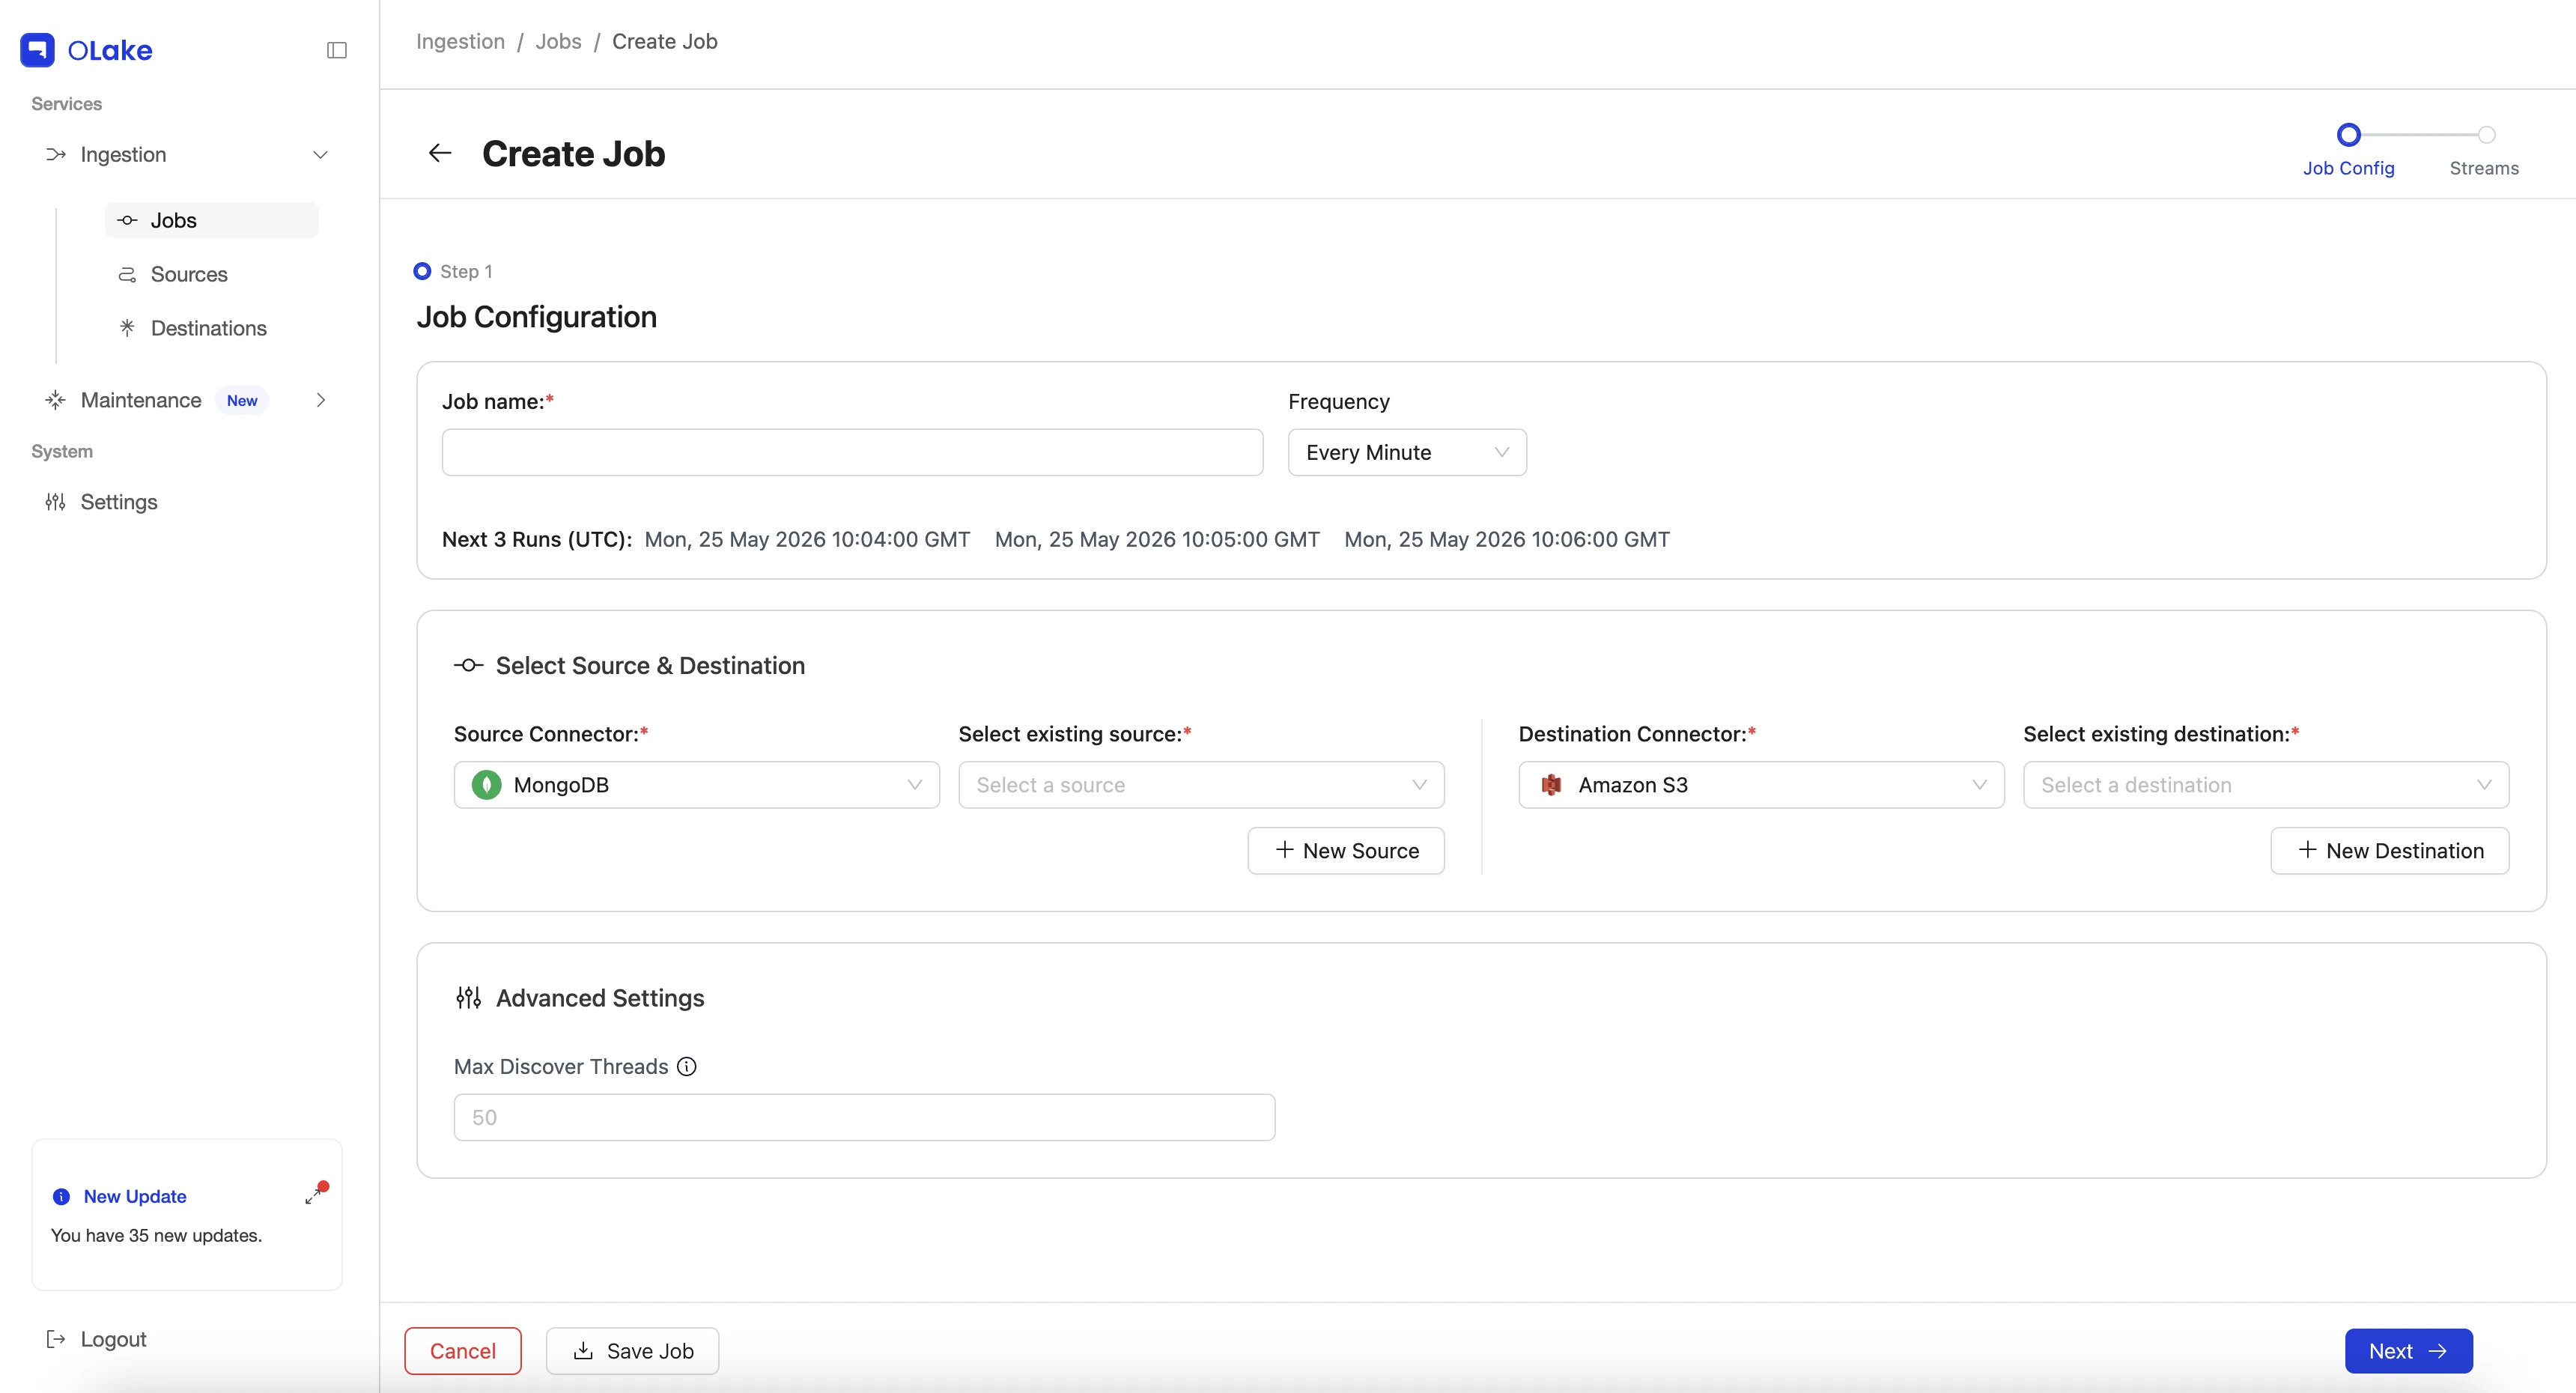Click the info icon next to Max Discover Threads
Screen dimensions: 2576x1393
[x=687, y=1066]
